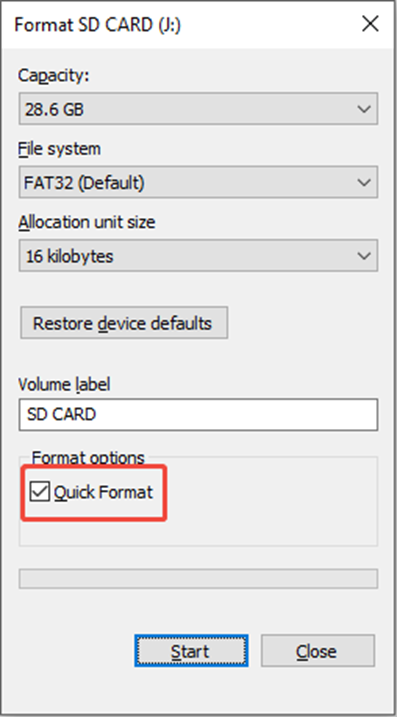Viewport: 397px width, 717px height.
Task: Click Restore device defaults
Action: 124,323
